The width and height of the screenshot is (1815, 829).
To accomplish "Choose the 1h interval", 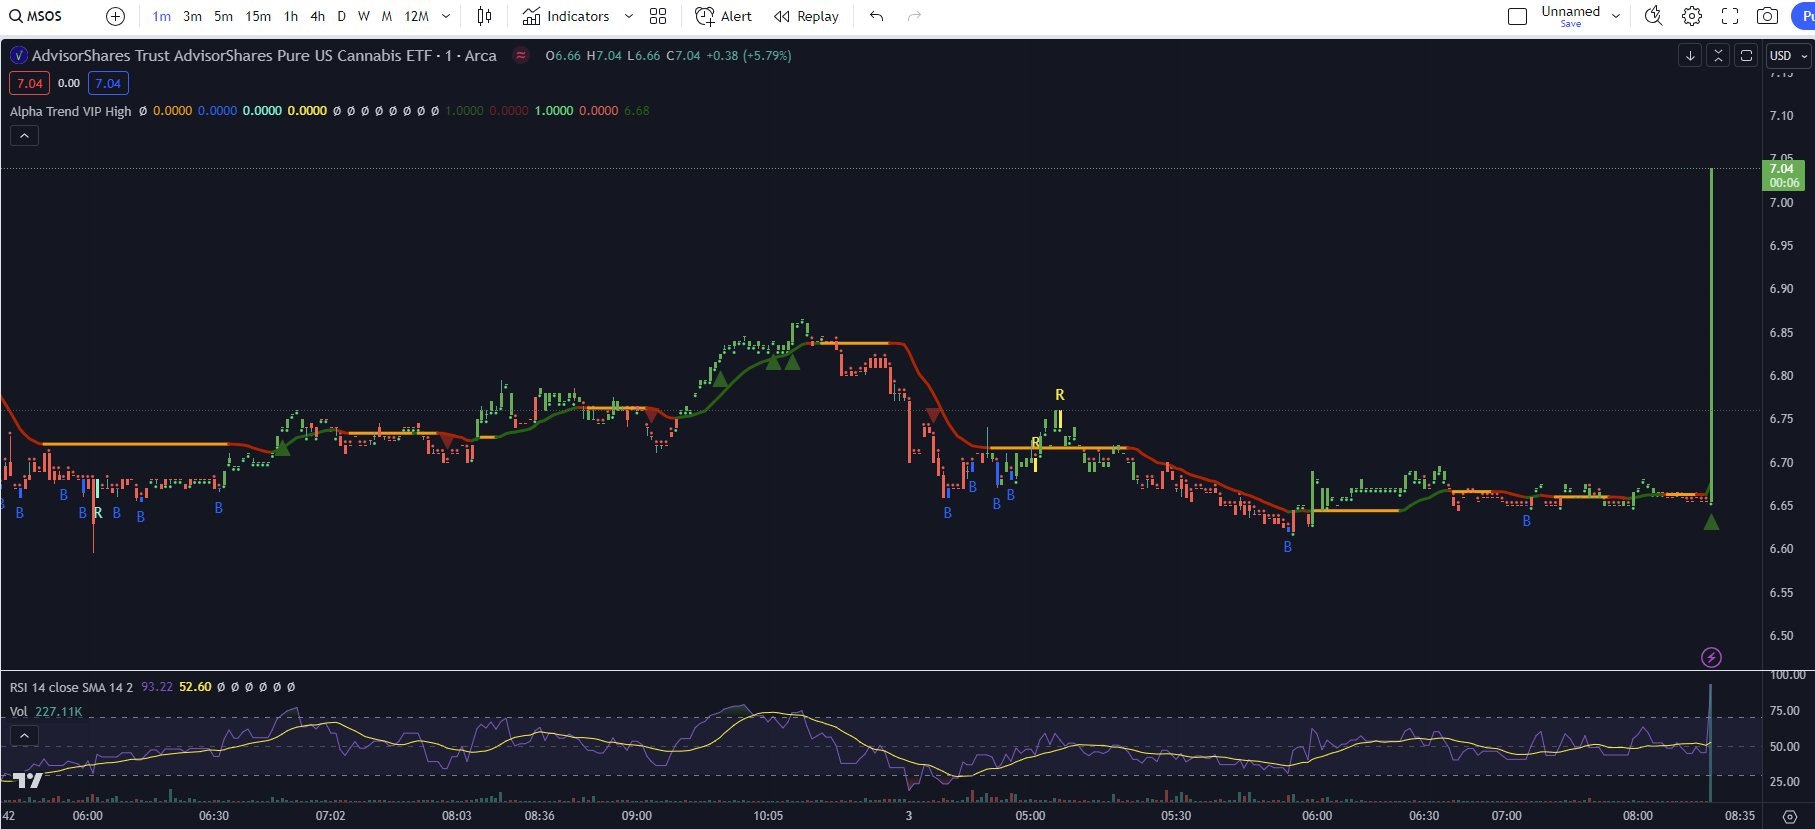I will (290, 16).
